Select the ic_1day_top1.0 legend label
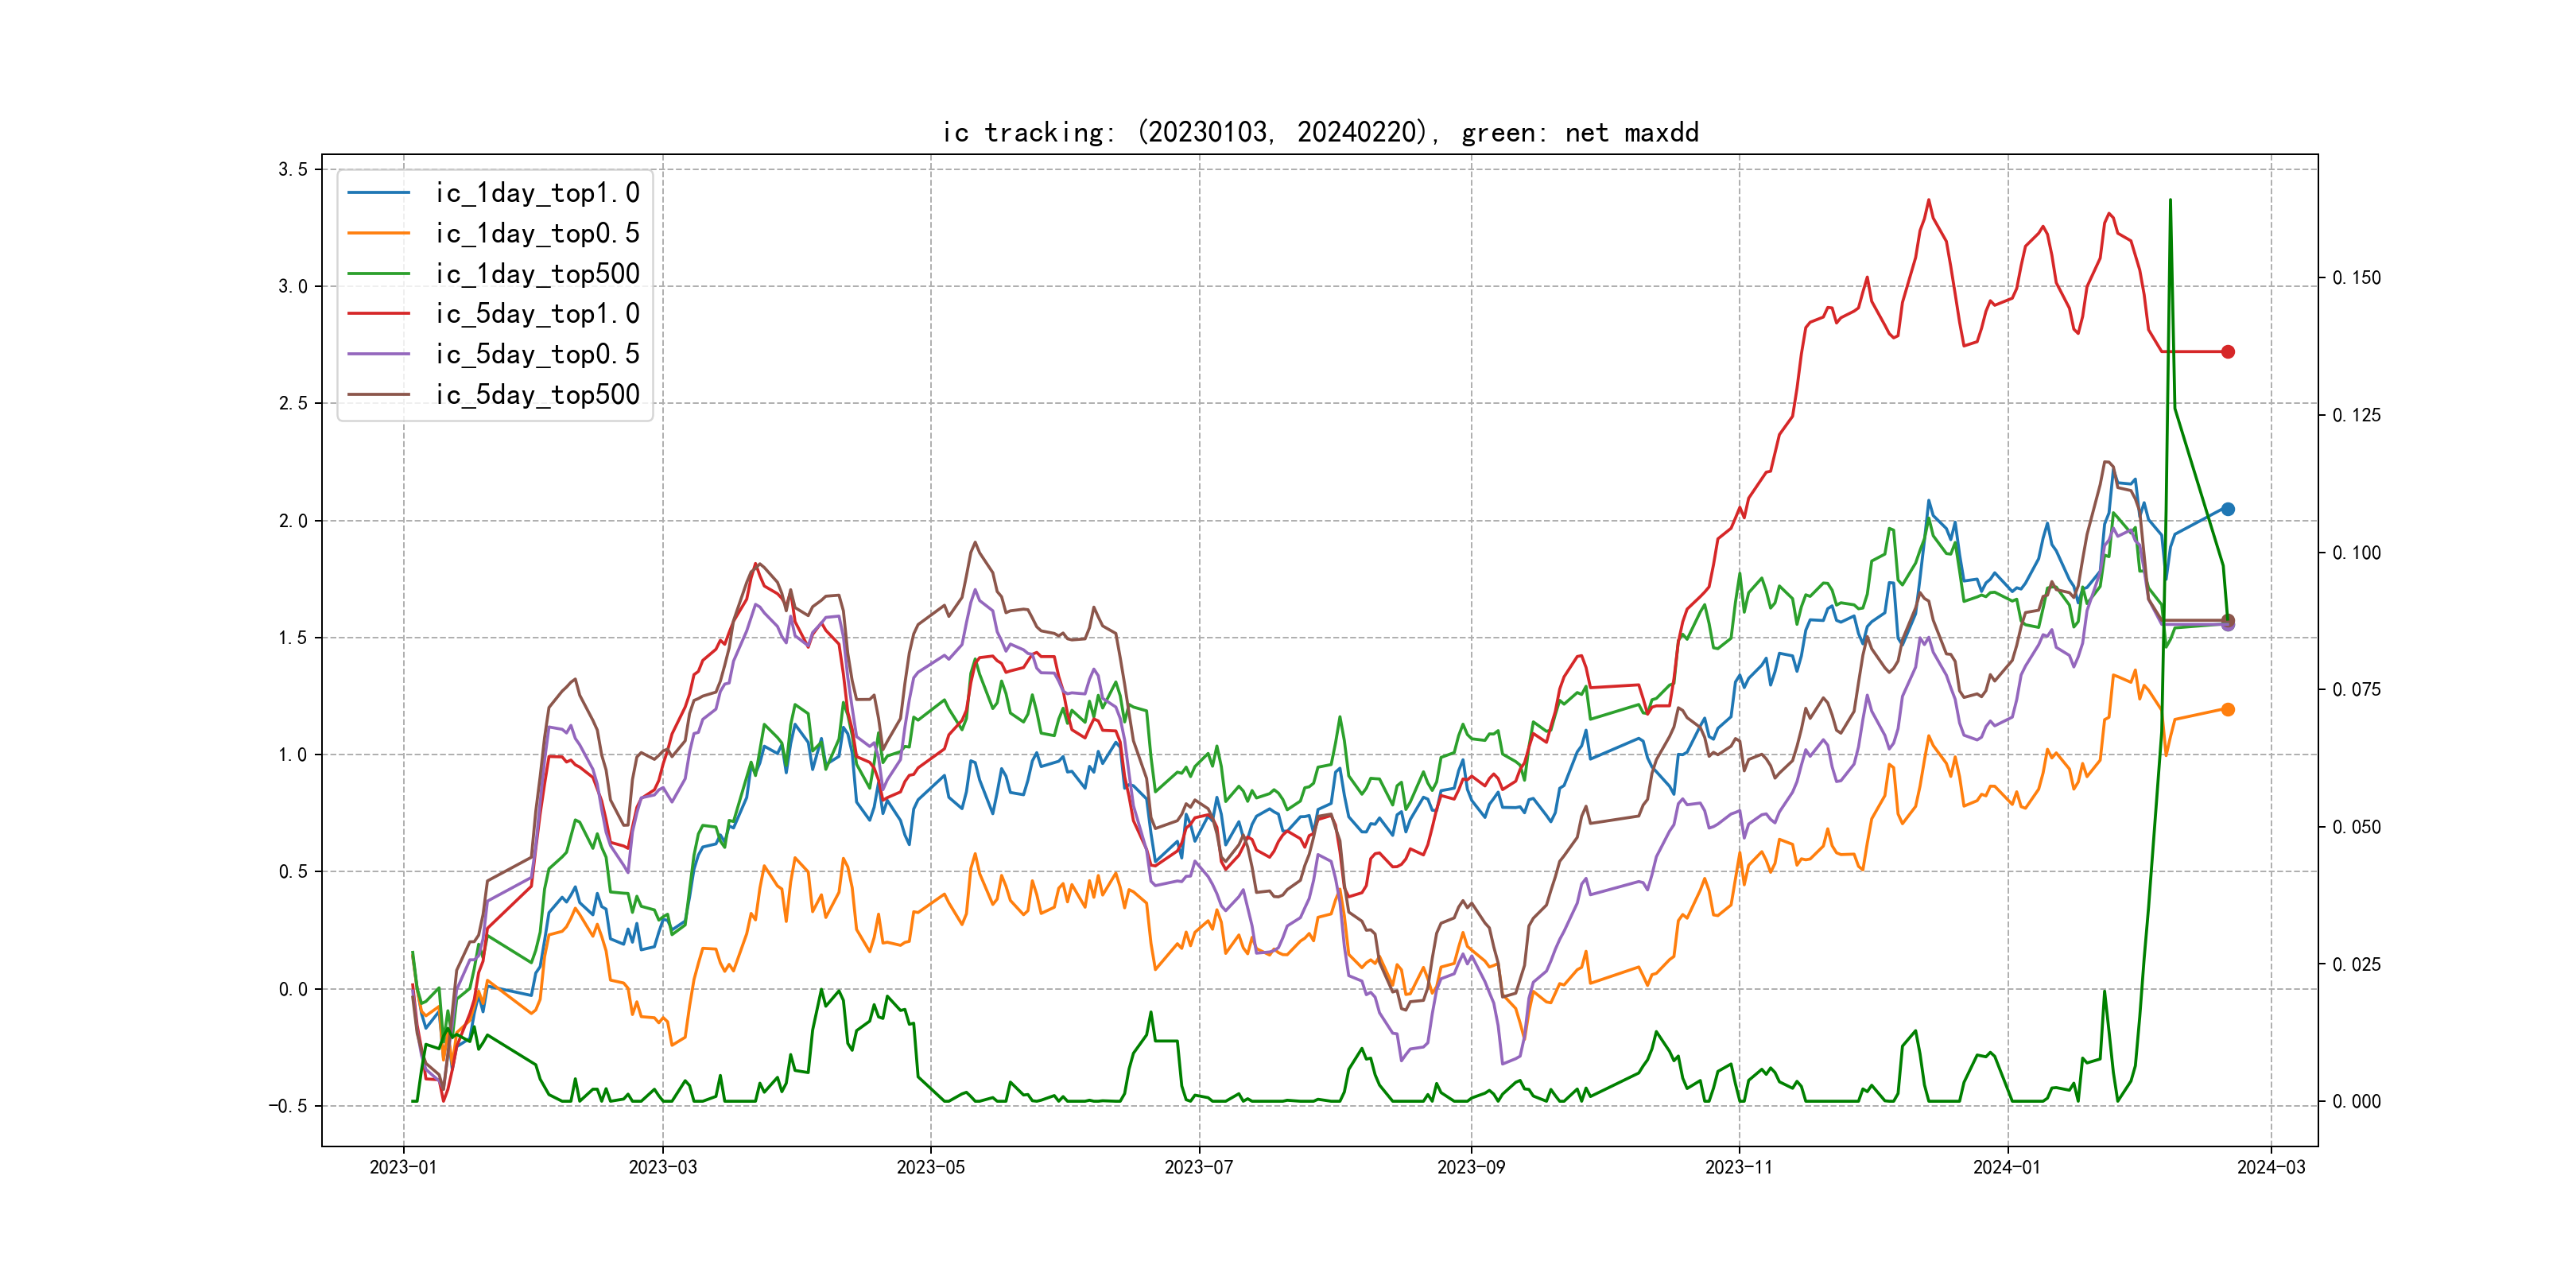The width and height of the screenshot is (2576, 1288). 537,193
